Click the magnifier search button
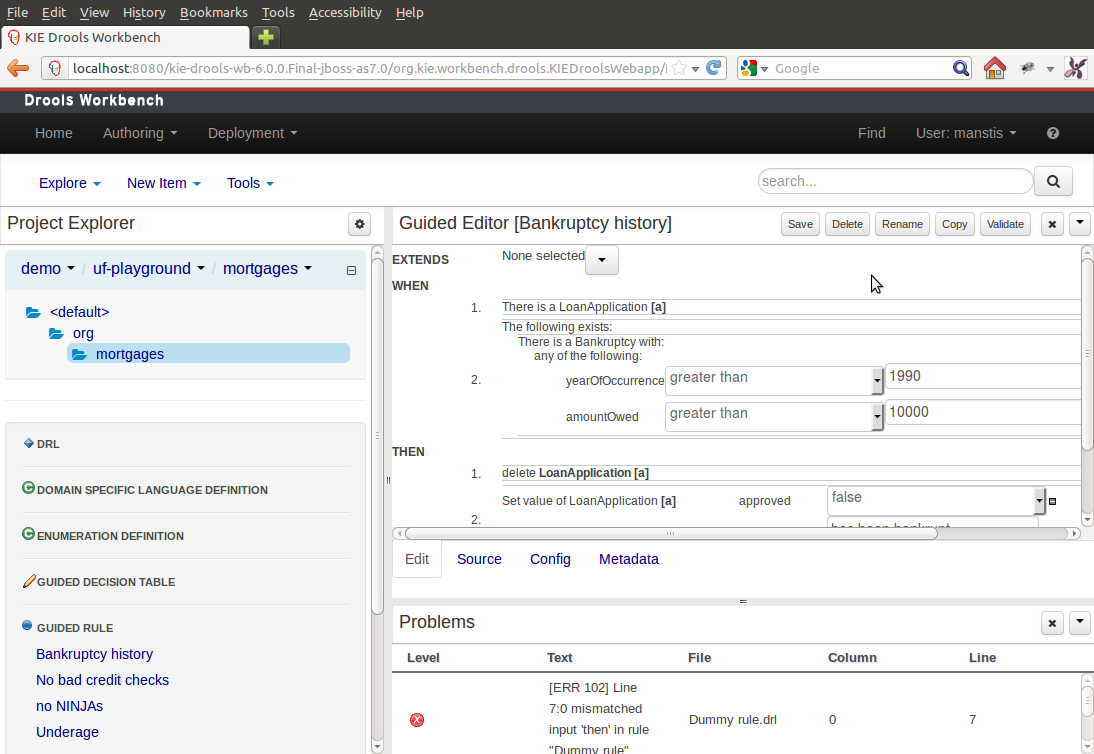 [1052, 182]
